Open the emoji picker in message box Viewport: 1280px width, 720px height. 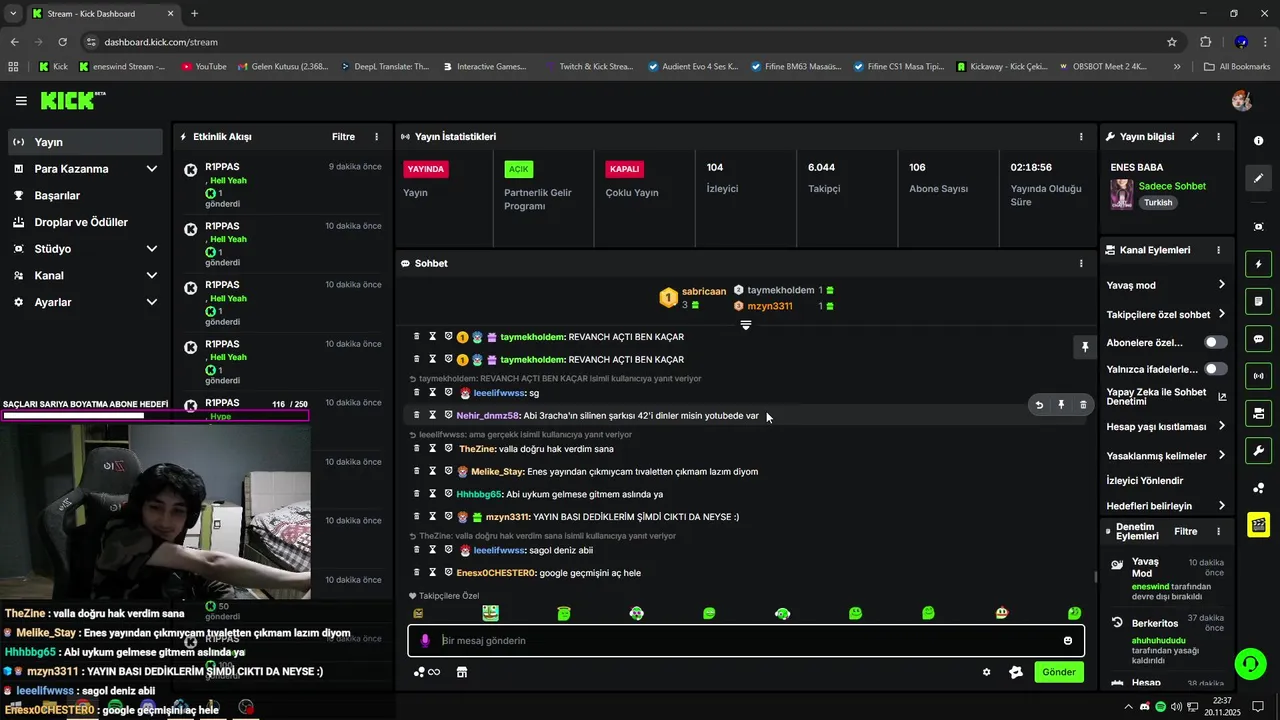pyautogui.click(x=1068, y=641)
